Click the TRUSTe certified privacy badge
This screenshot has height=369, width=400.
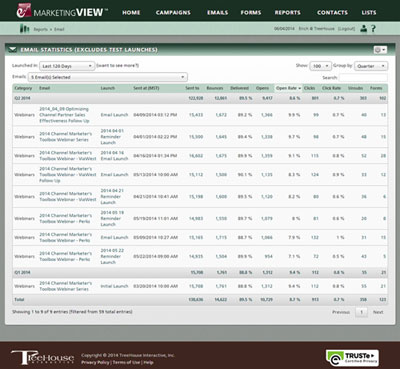352,358
